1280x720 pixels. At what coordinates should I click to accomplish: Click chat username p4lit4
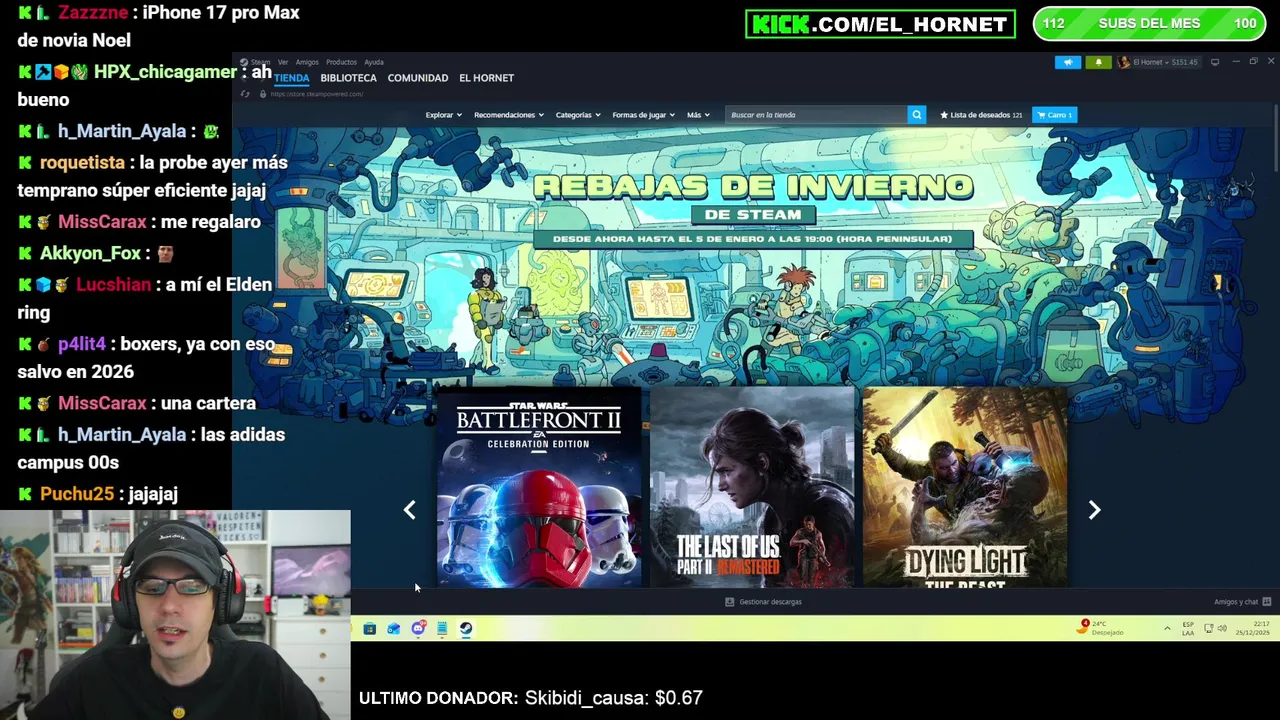[81, 344]
